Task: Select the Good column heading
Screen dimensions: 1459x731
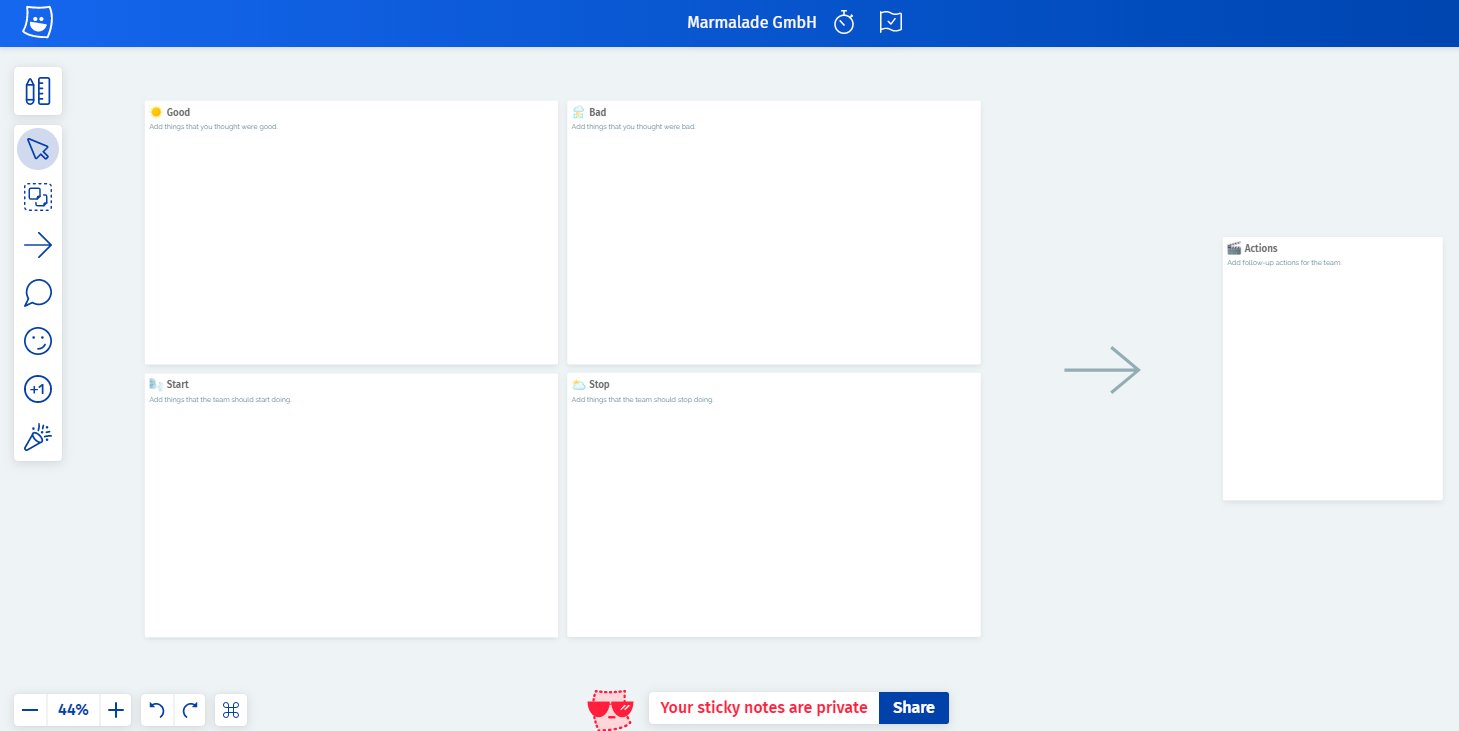Action: coord(178,112)
